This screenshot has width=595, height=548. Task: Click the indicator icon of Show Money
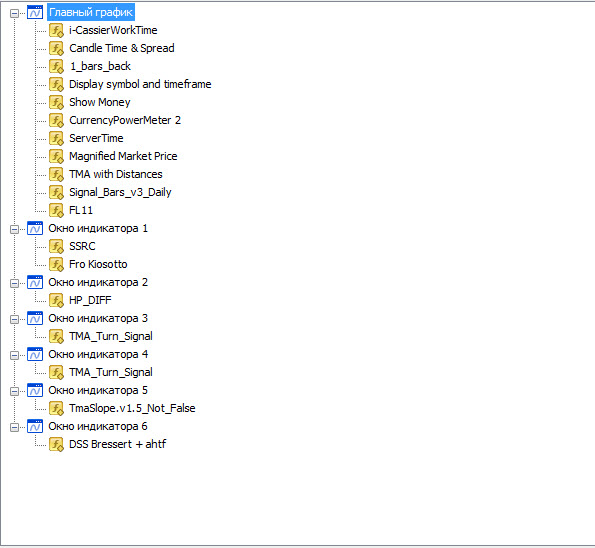pos(57,102)
